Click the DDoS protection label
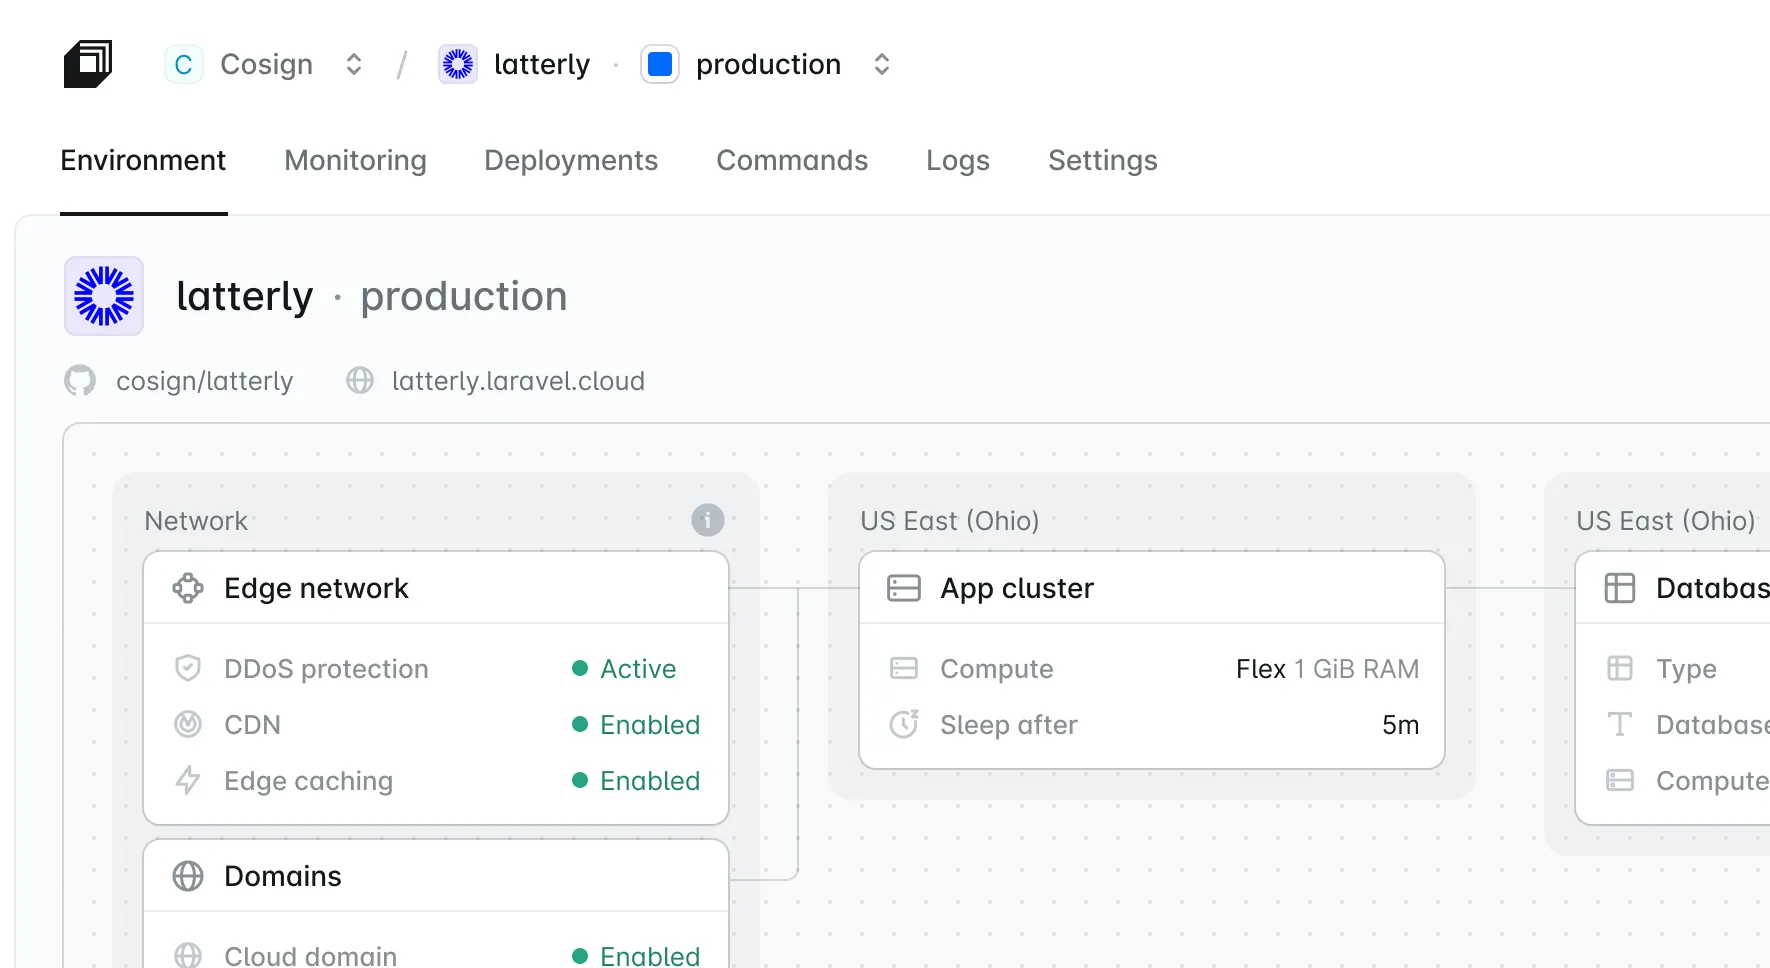The width and height of the screenshot is (1770, 968). [x=326, y=668]
